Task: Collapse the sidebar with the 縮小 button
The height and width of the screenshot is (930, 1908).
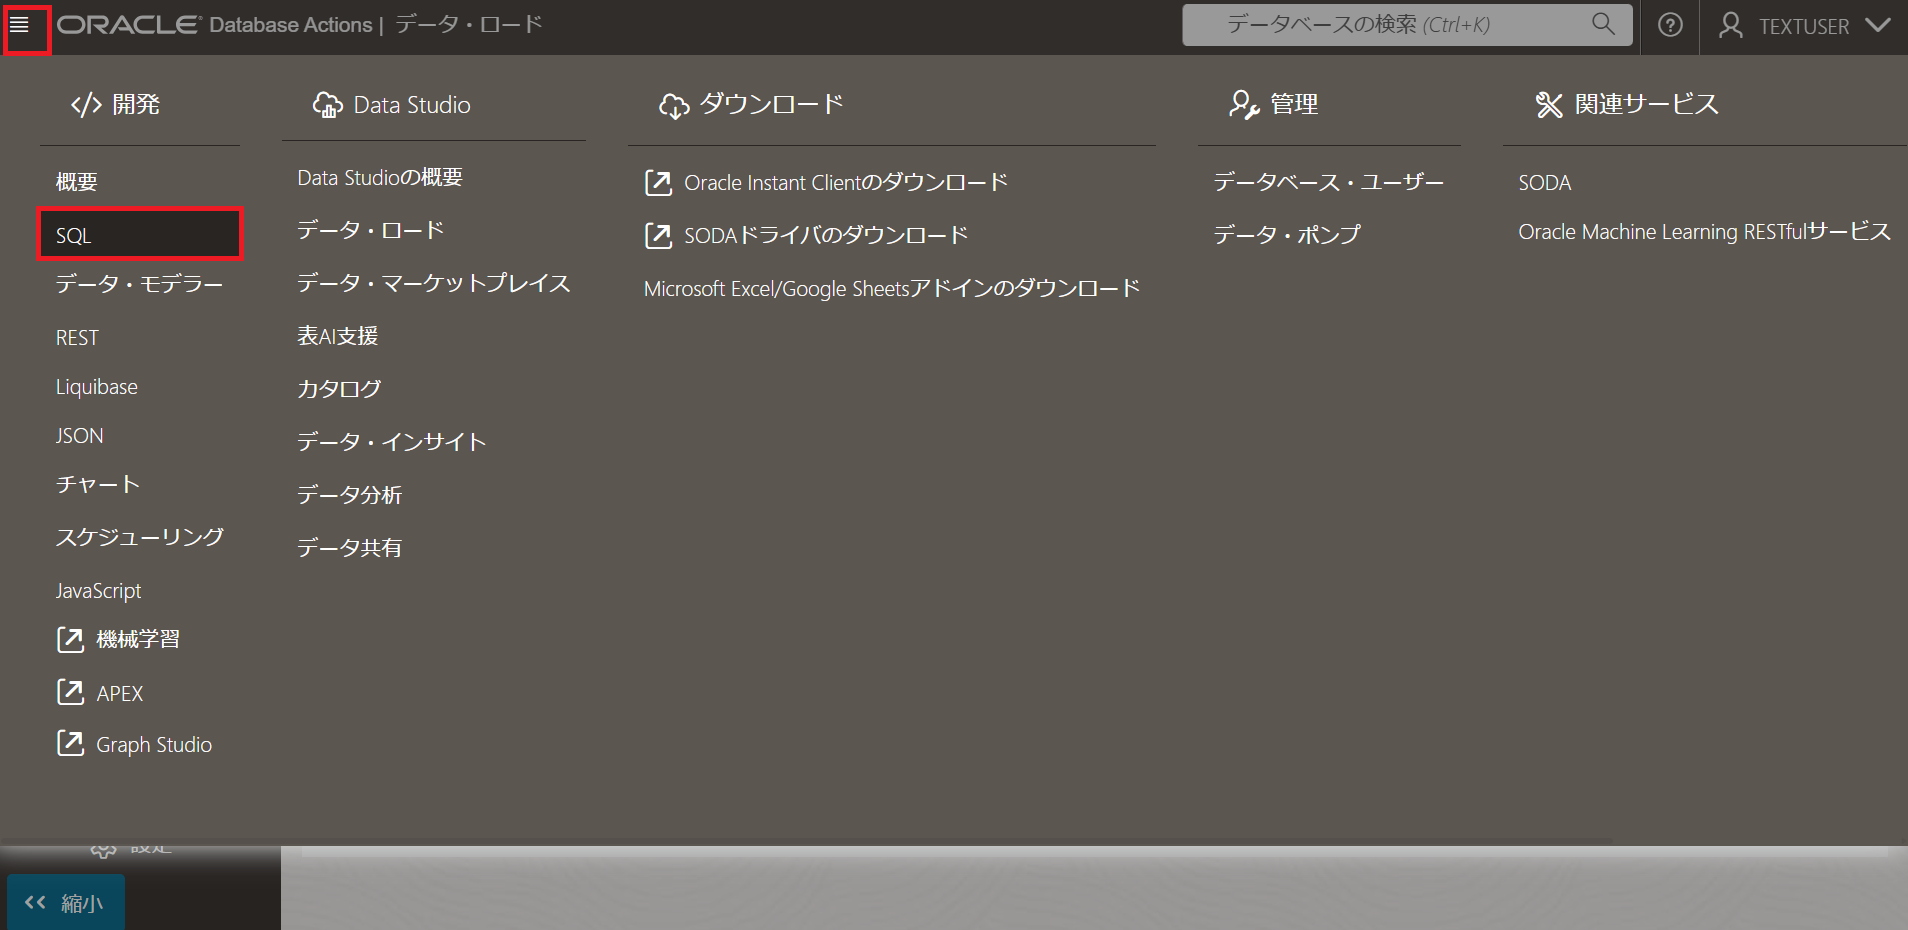Action: click(x=64, y=902)
